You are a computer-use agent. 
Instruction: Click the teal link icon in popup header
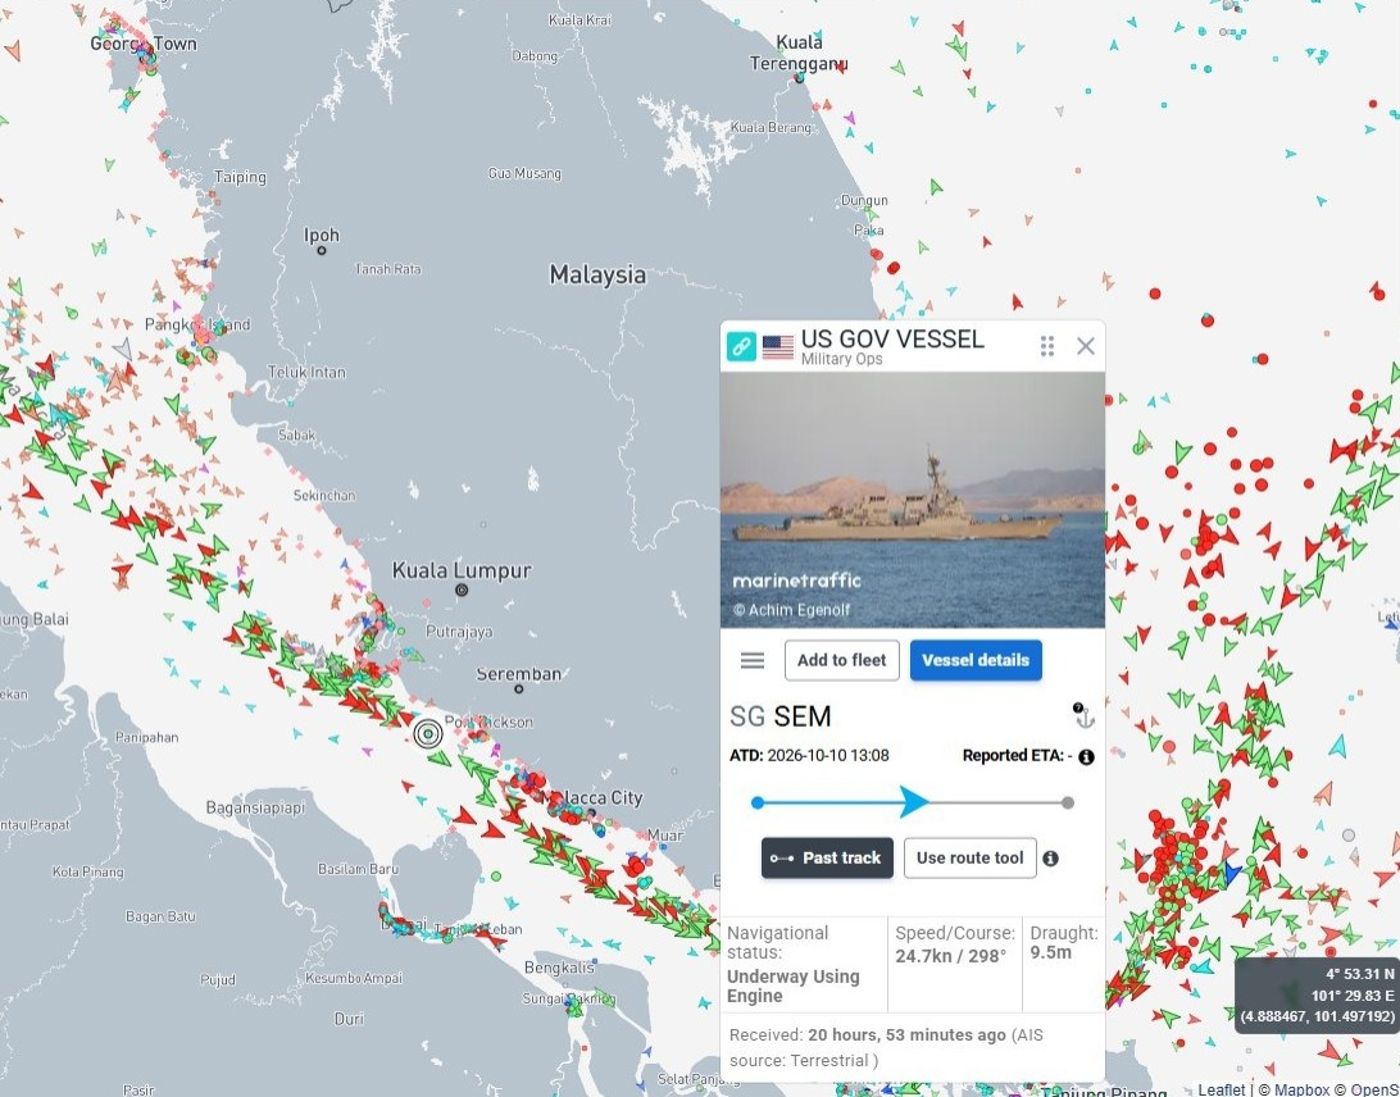click(741, 347)
